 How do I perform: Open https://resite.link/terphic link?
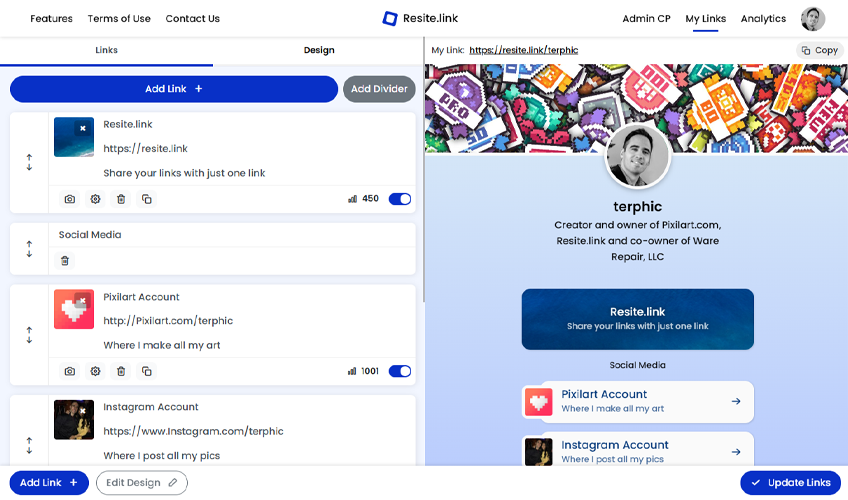(524, 50)
